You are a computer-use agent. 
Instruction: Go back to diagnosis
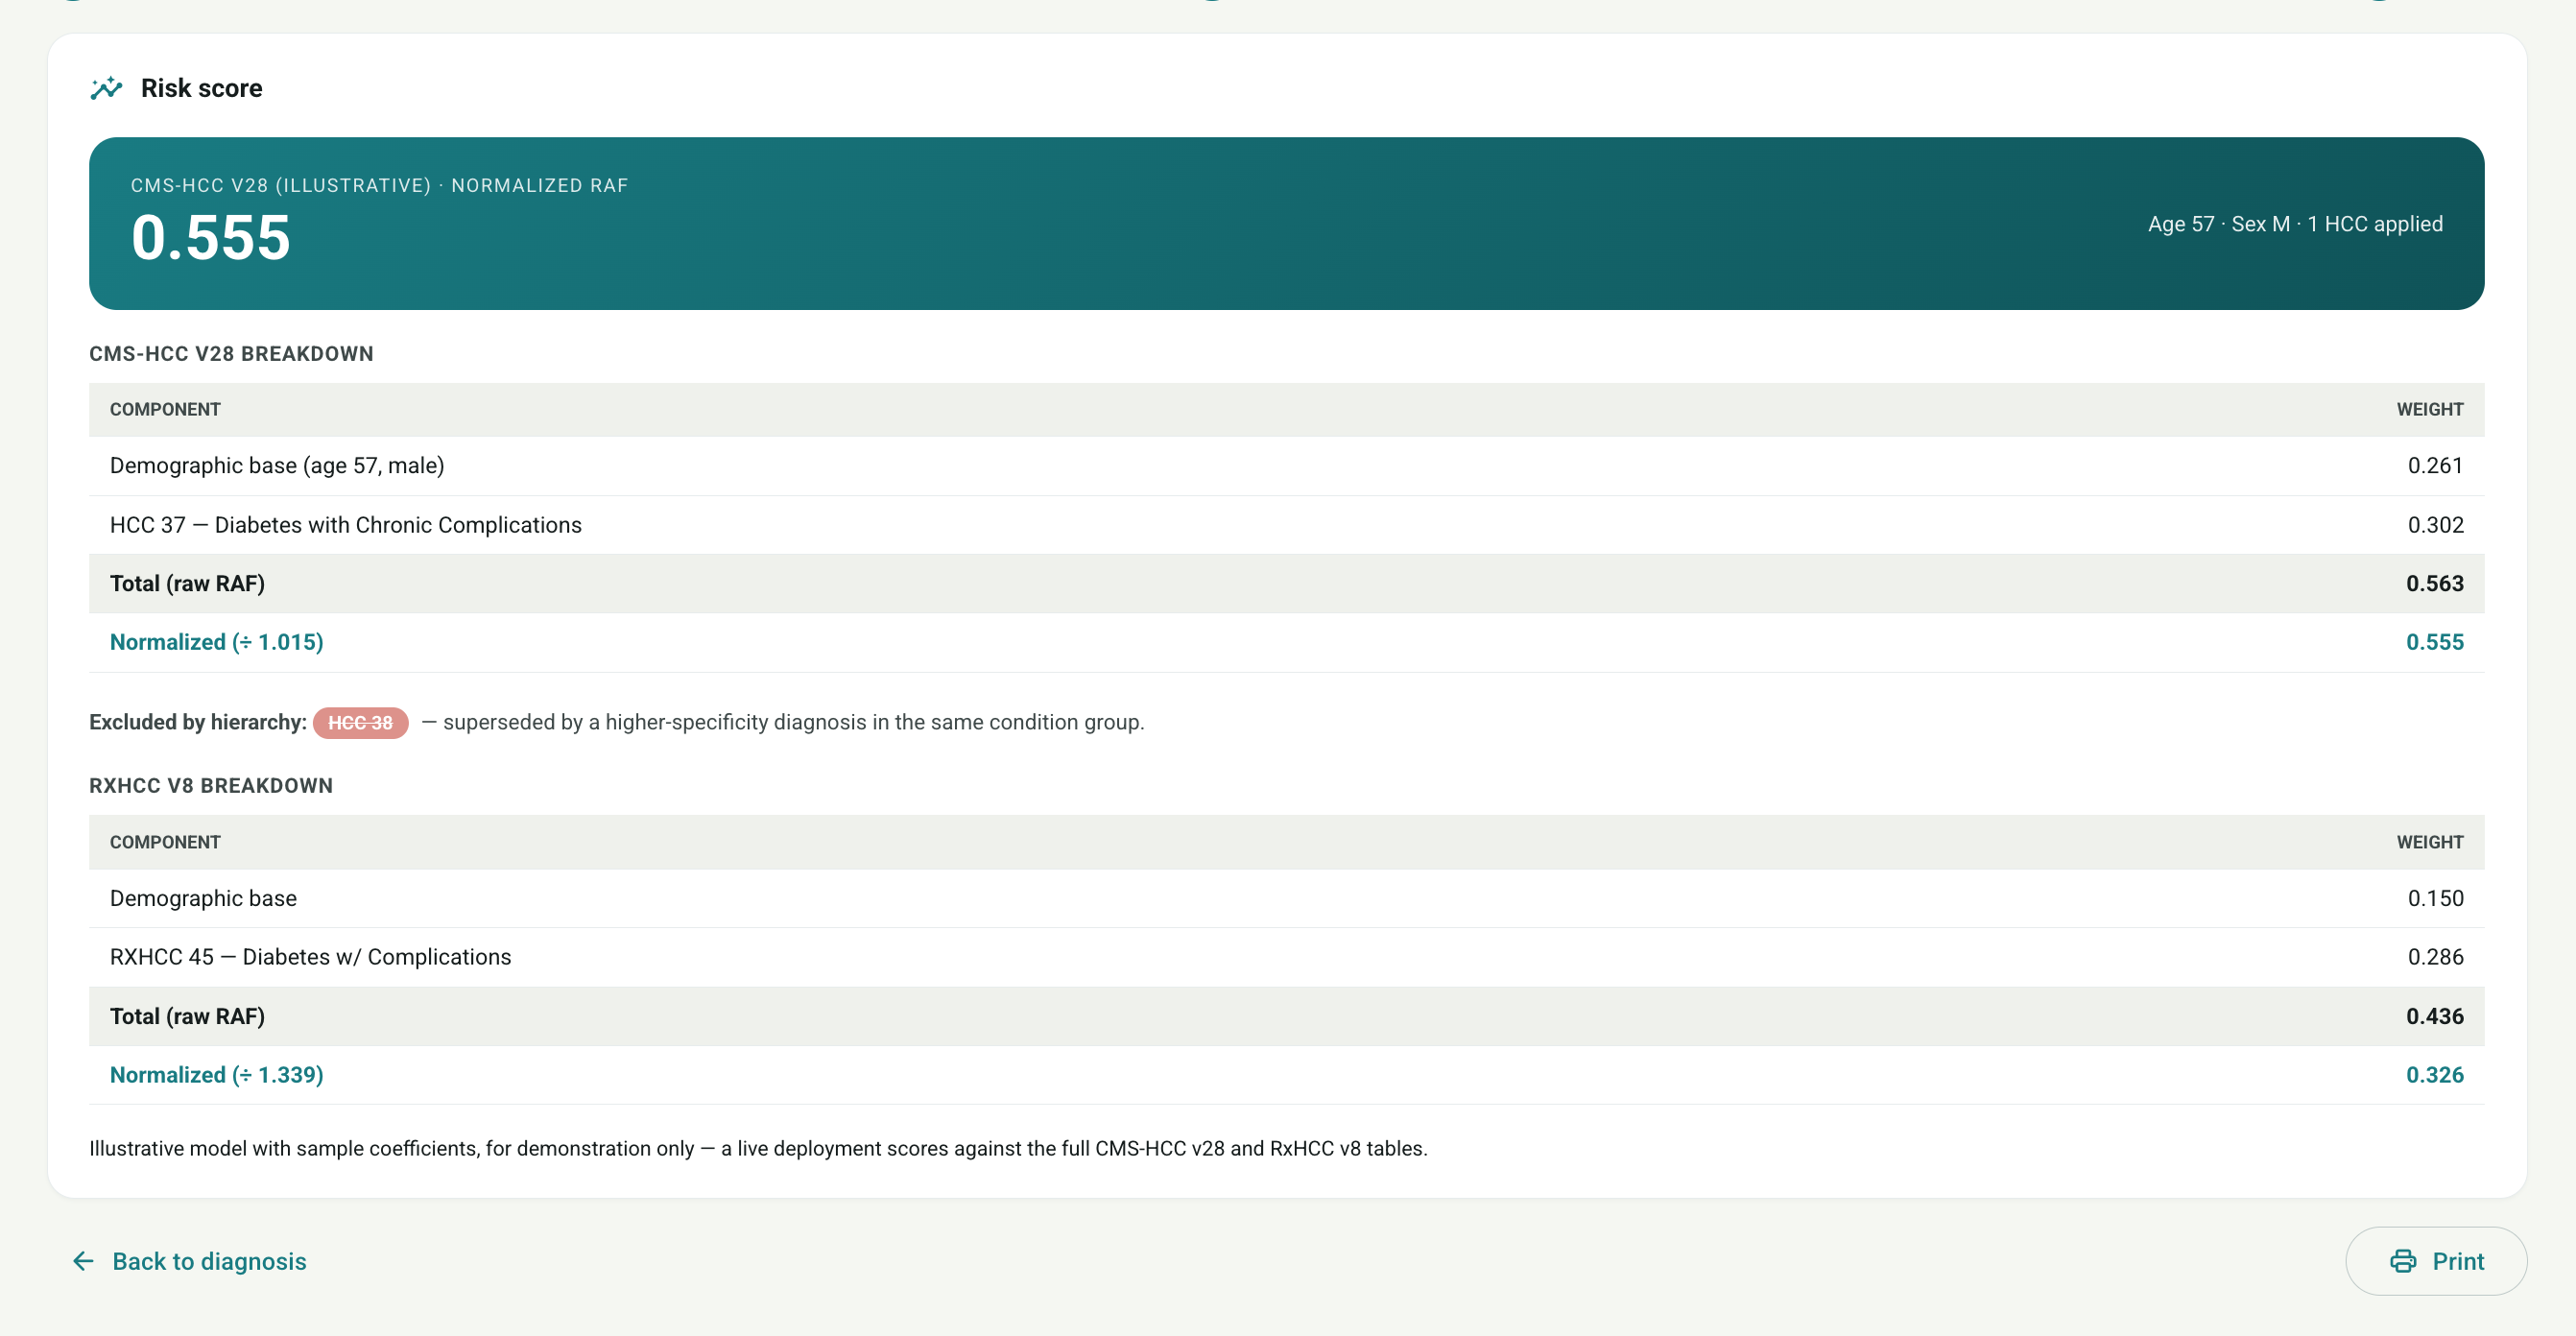(x=190, y=1261)
